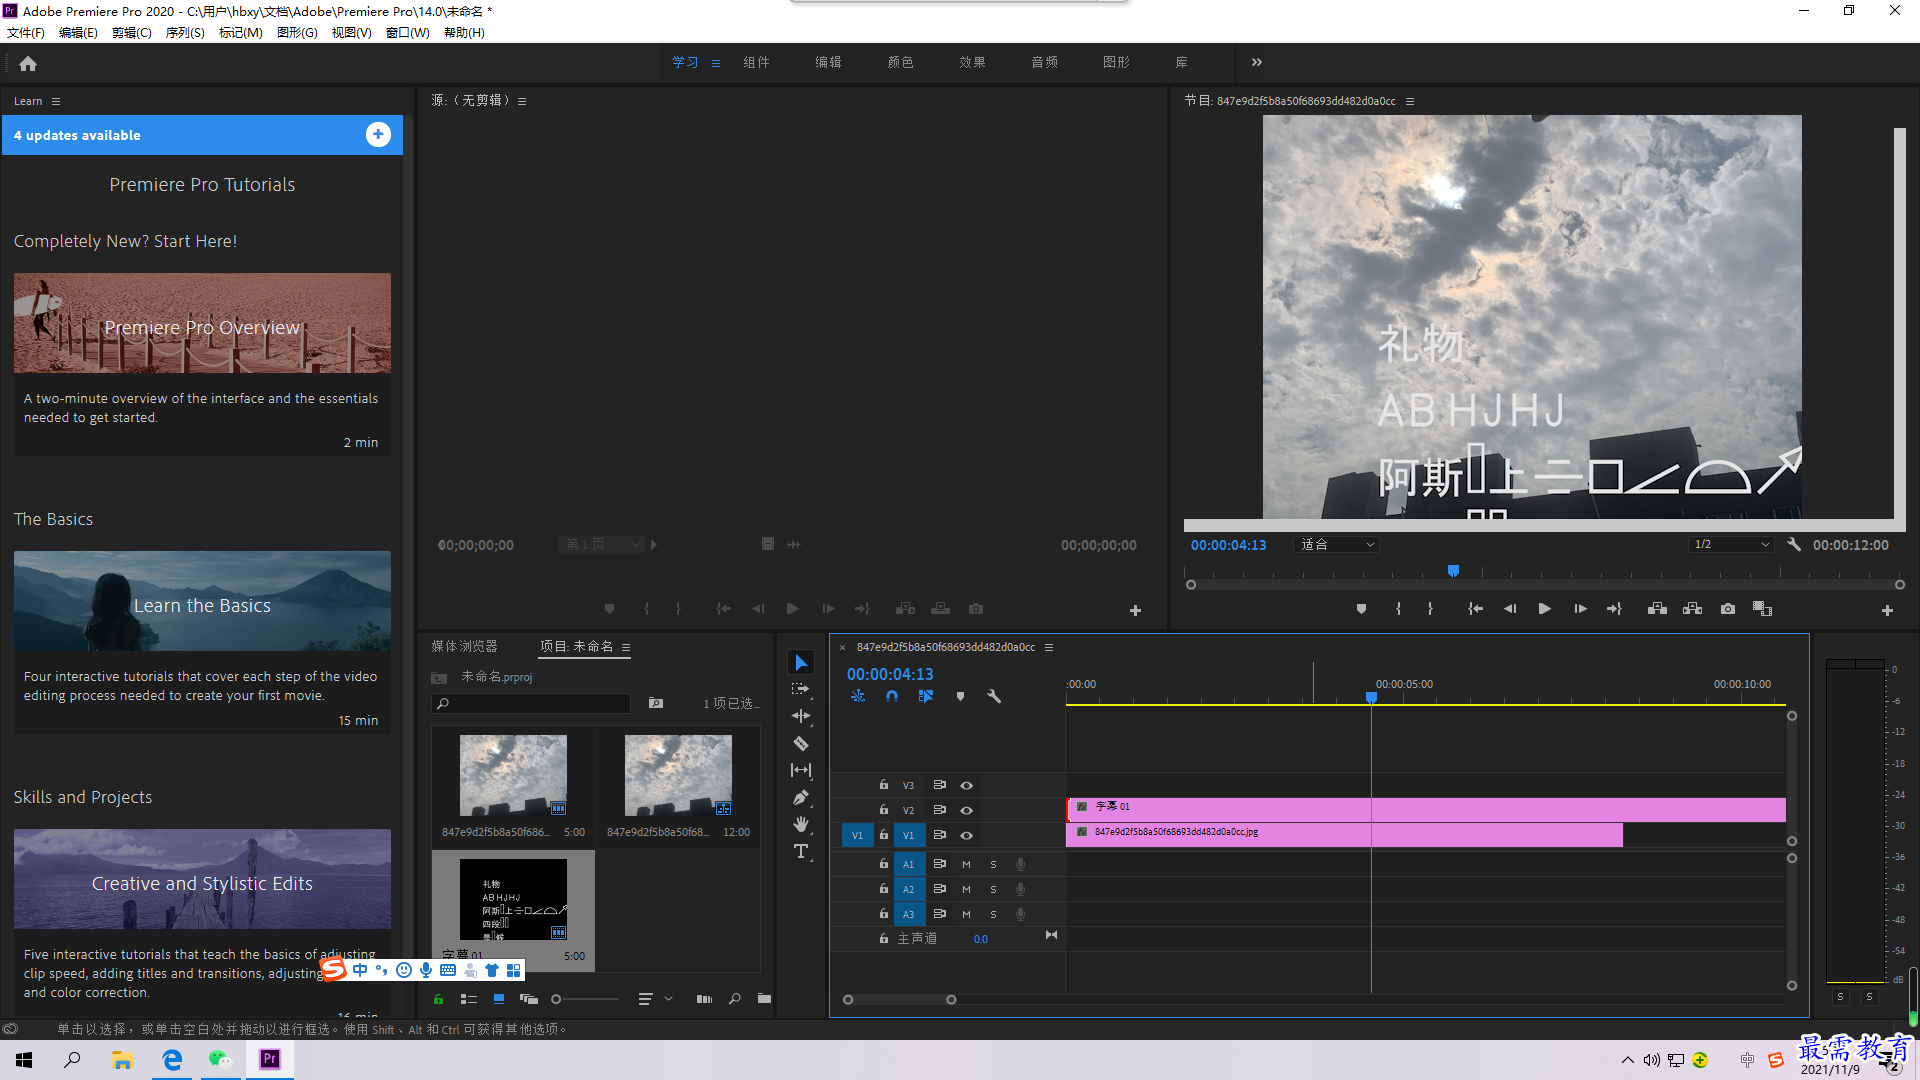Toggle insert sequences as nests option
Screen dimensions: 1920x1080
click(858, 696)
